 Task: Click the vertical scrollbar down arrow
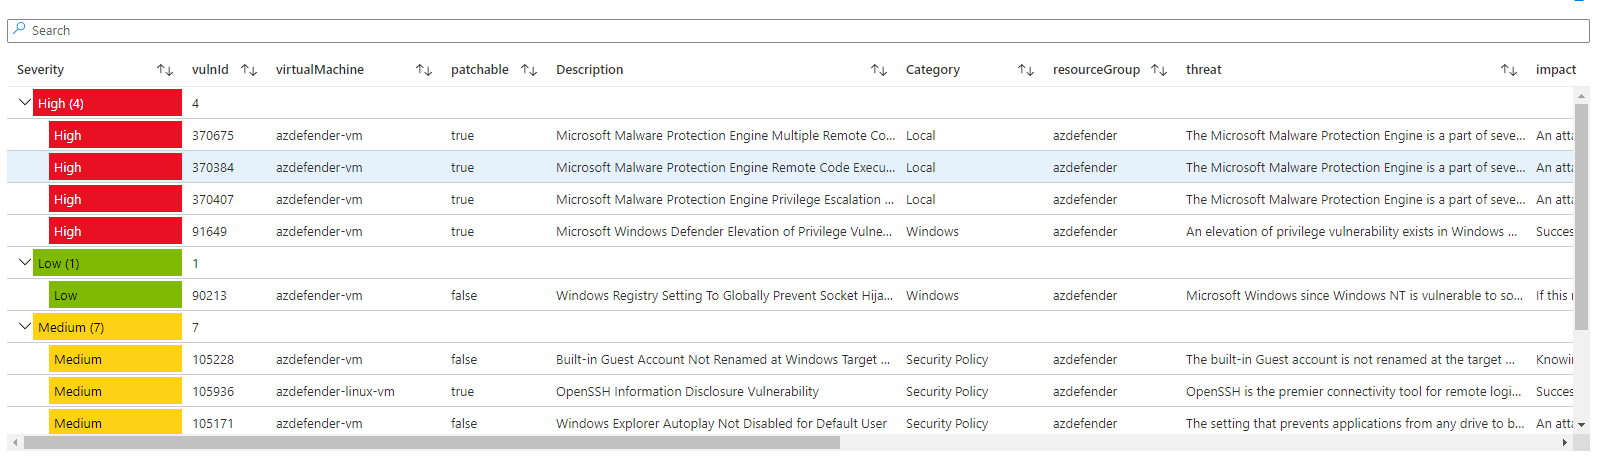coord(1581,425)
